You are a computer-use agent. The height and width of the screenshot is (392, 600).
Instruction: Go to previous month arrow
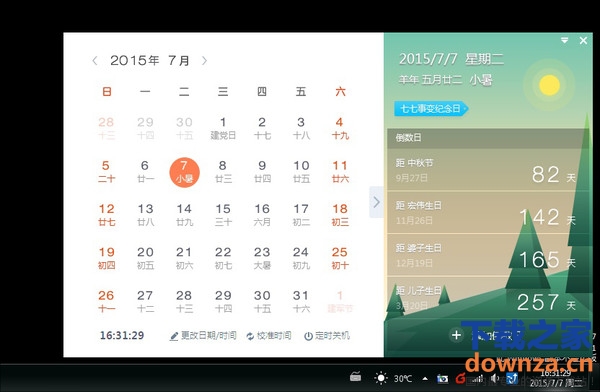pos(95,60)
